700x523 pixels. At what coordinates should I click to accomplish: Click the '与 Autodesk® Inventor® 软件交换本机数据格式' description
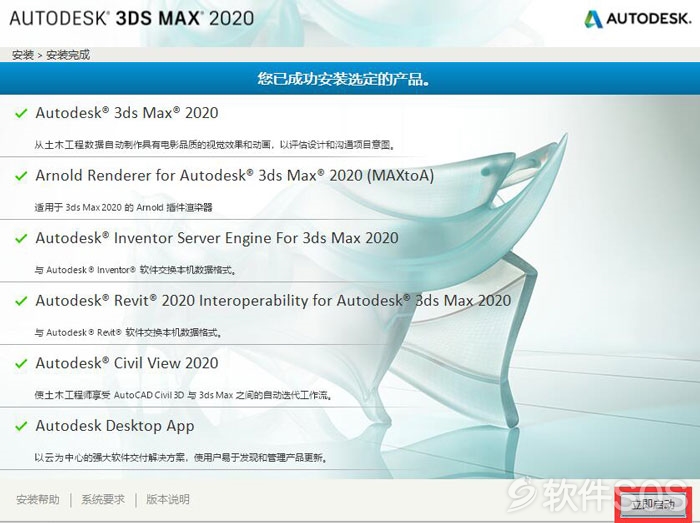135,270
